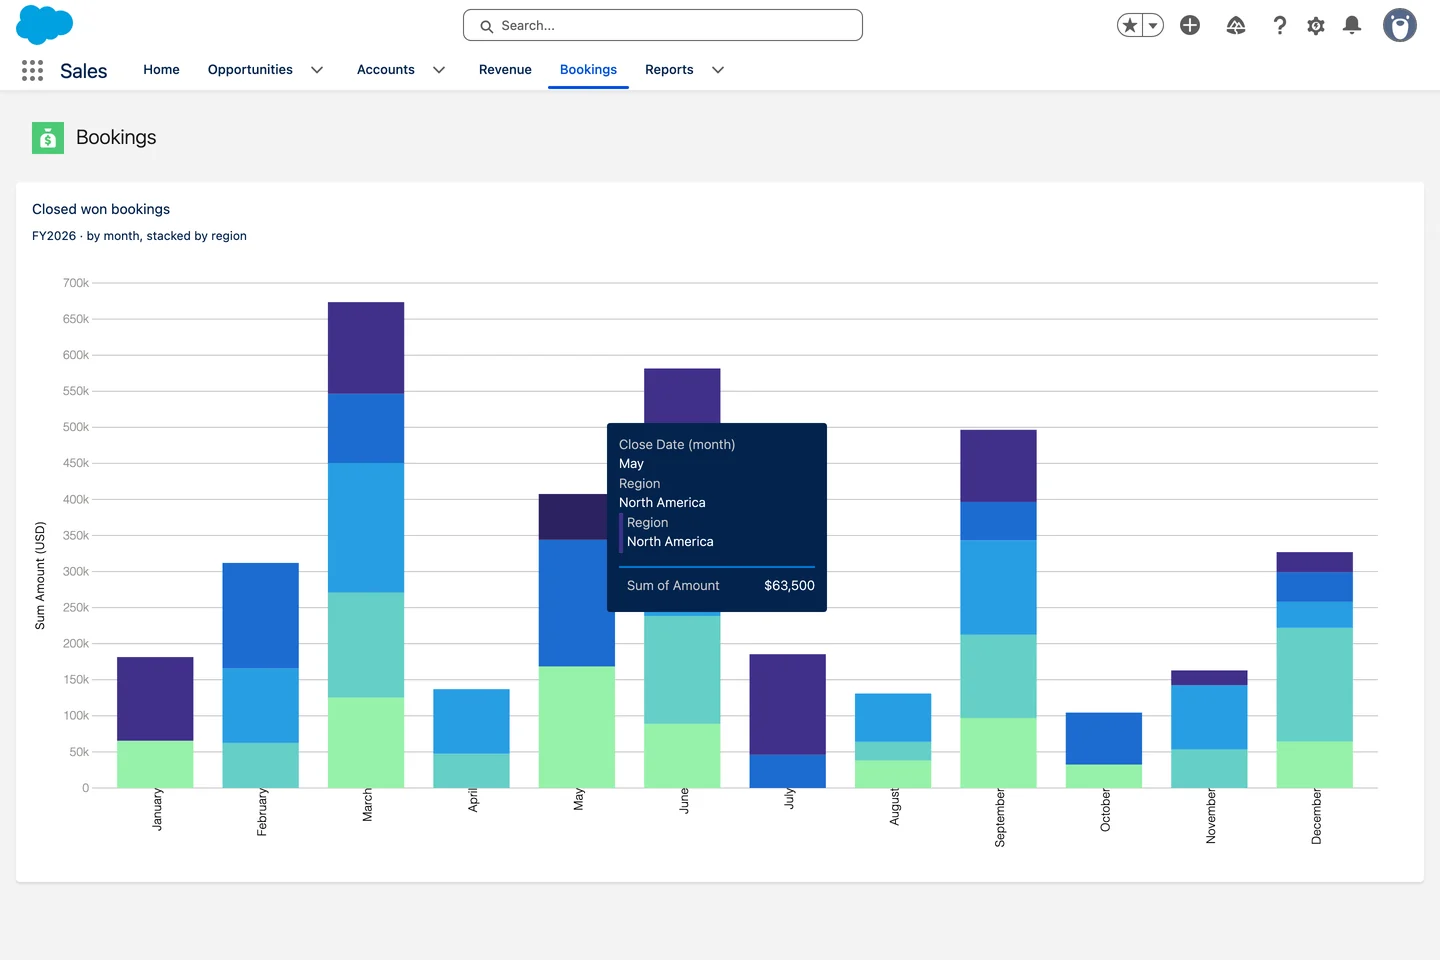Click the Favorites star icon
The image size is (1440, 960).
pyautogui.click(x=1130, y=25)
